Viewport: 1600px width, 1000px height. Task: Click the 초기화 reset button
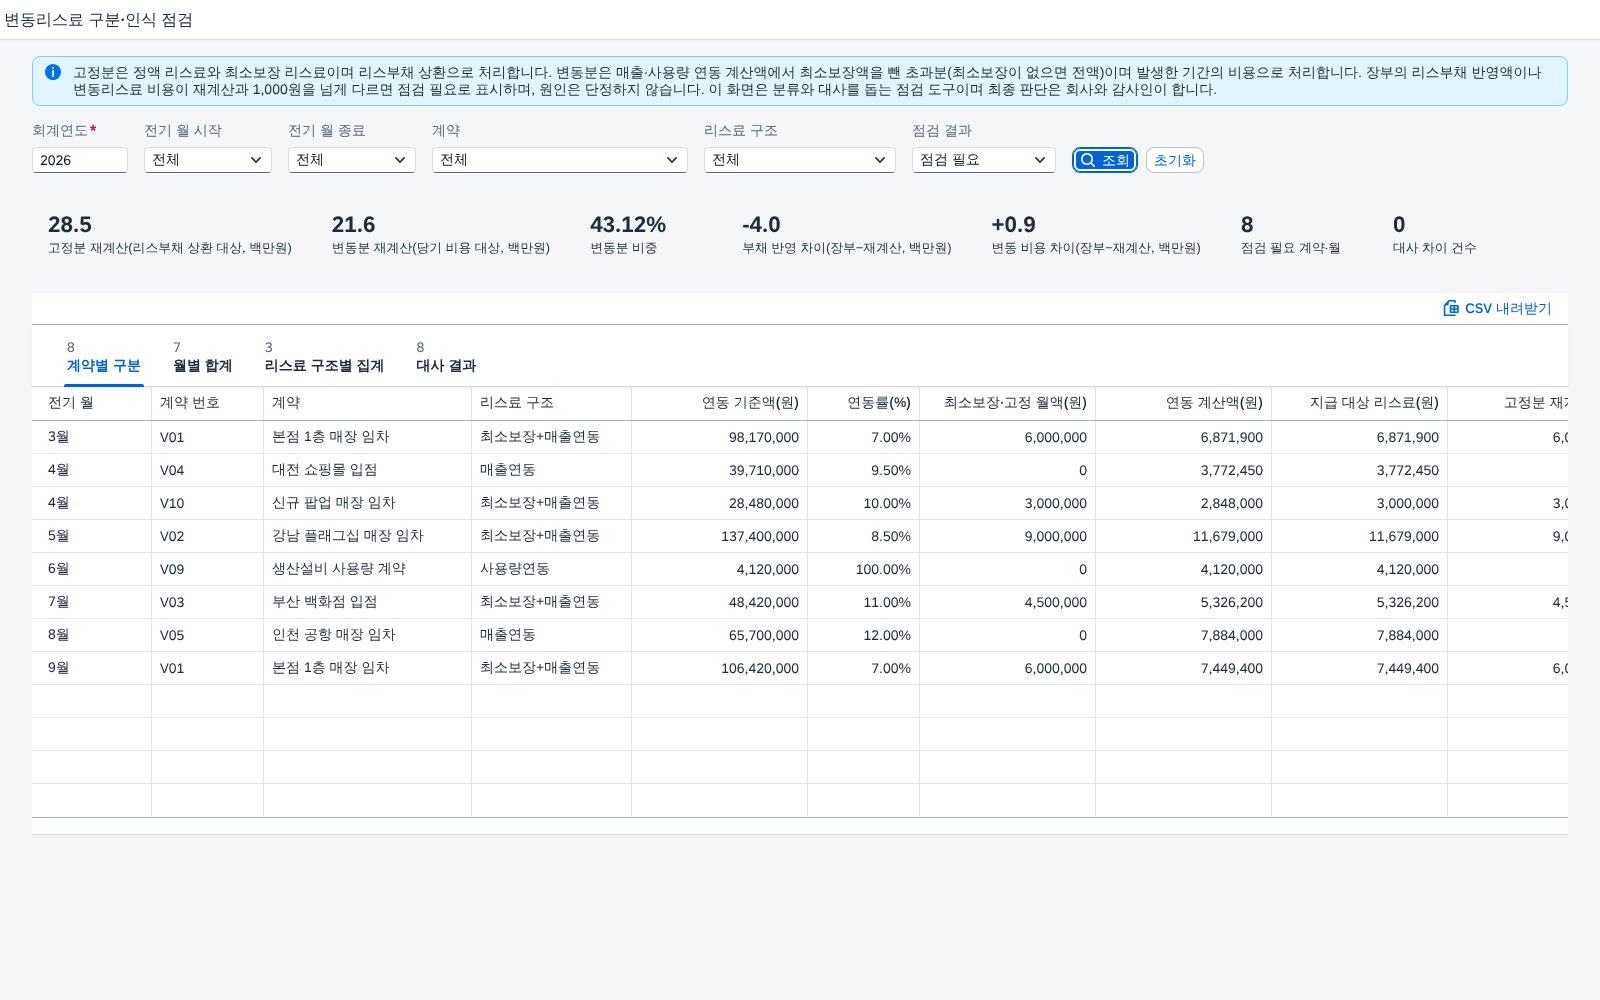[1175, 160]
